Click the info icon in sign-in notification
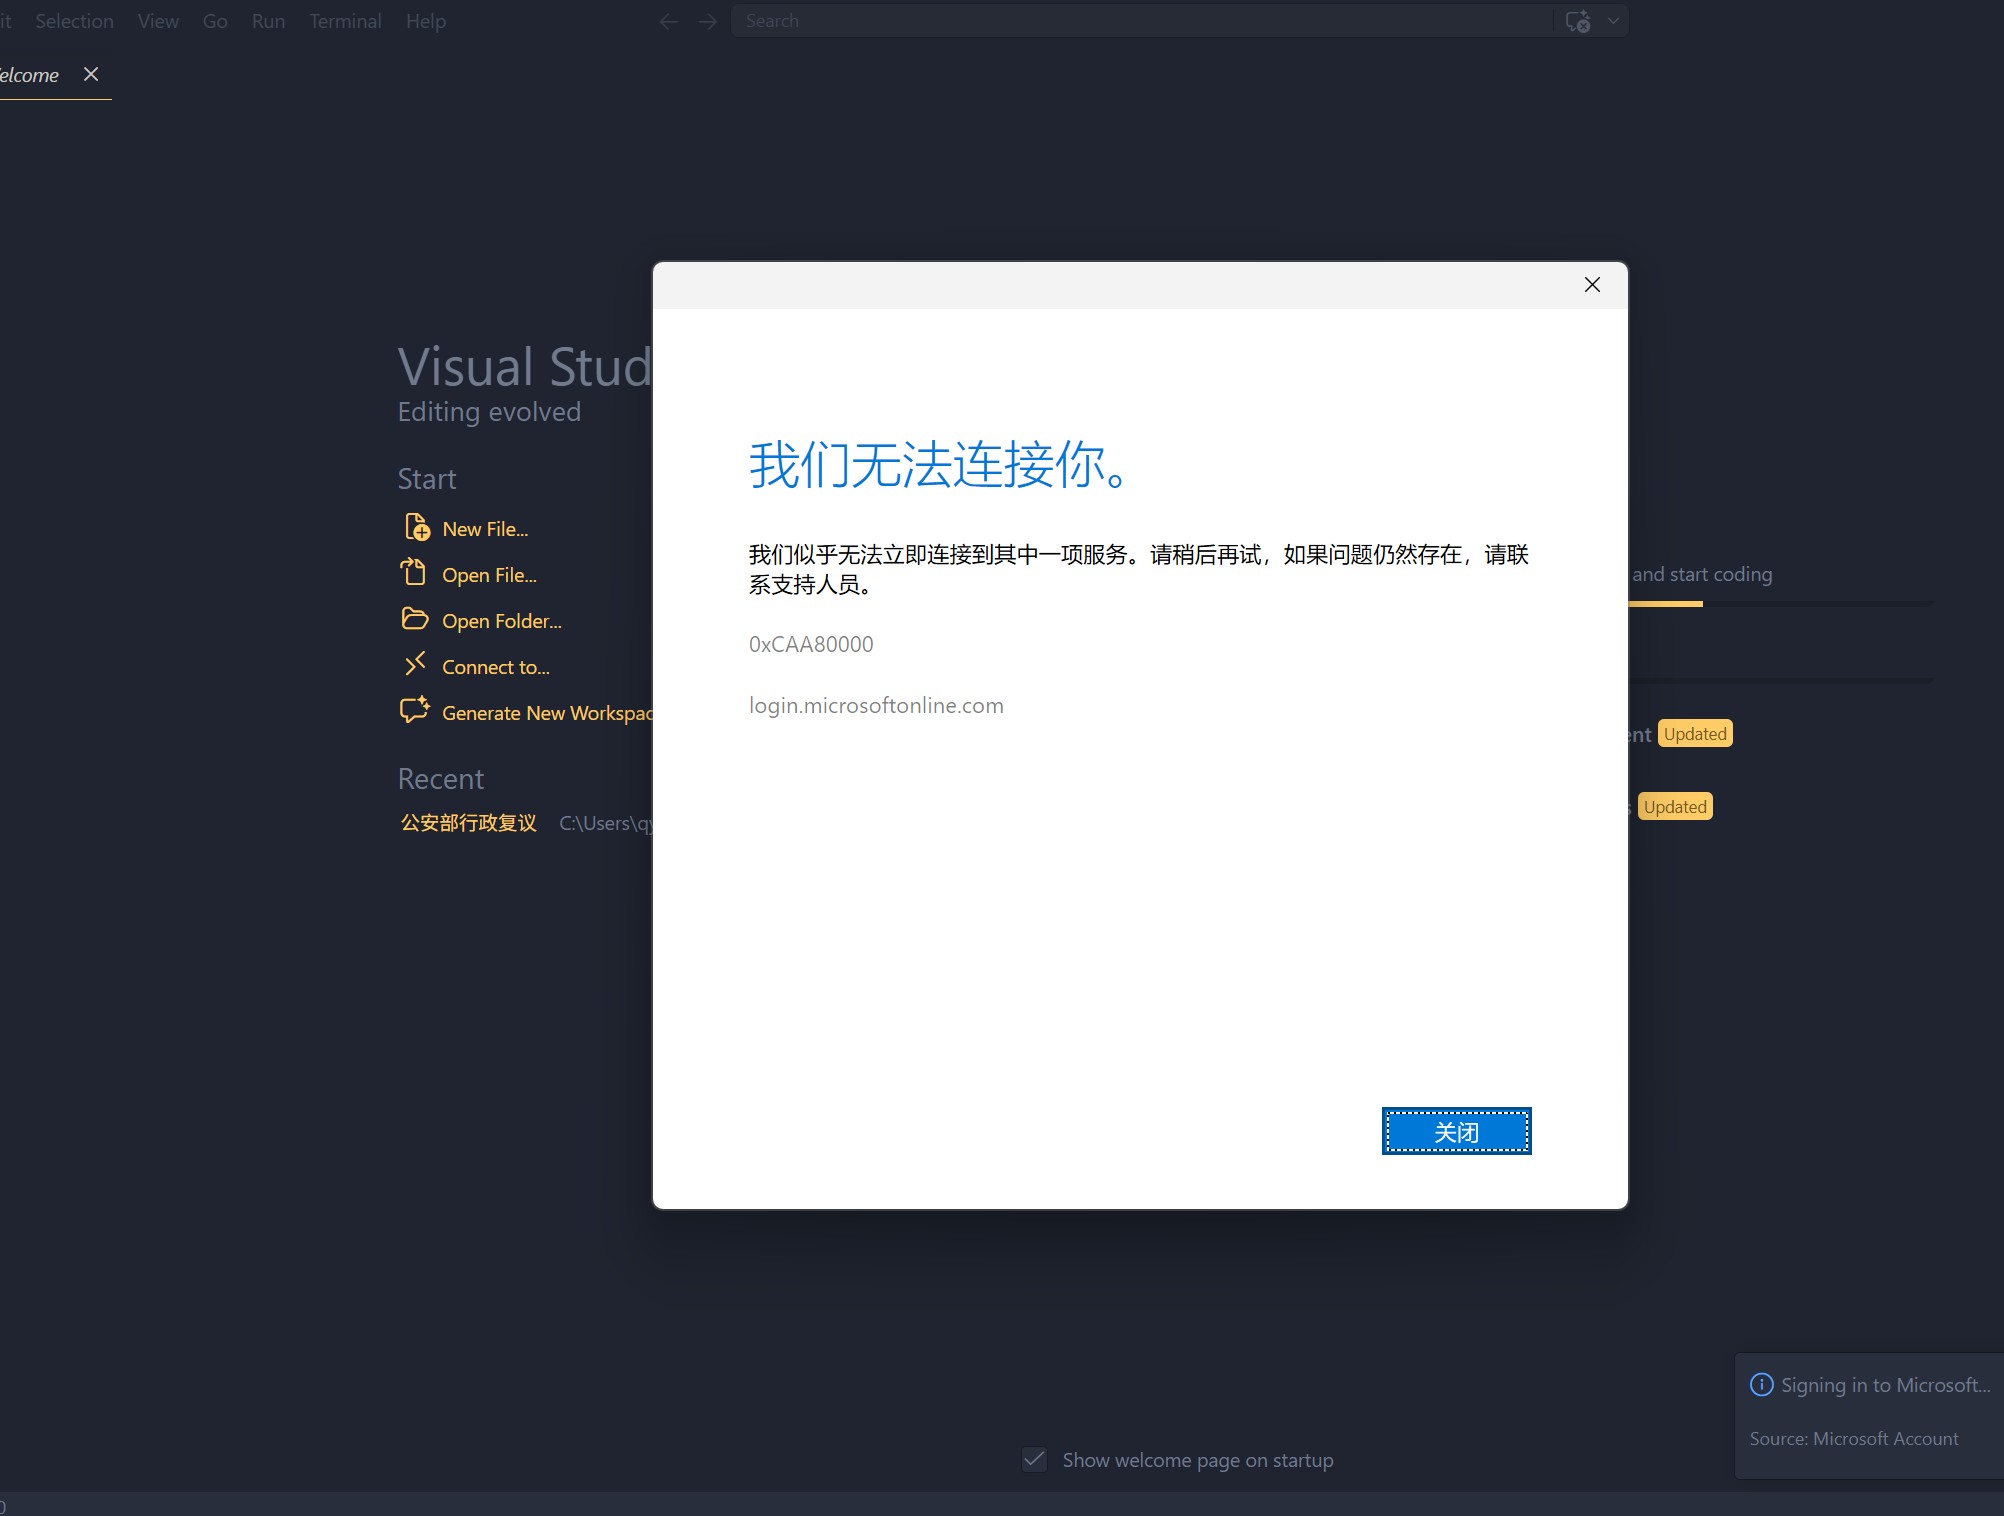The height and width of the screenshot is (1516, 2004). 1761,1384
